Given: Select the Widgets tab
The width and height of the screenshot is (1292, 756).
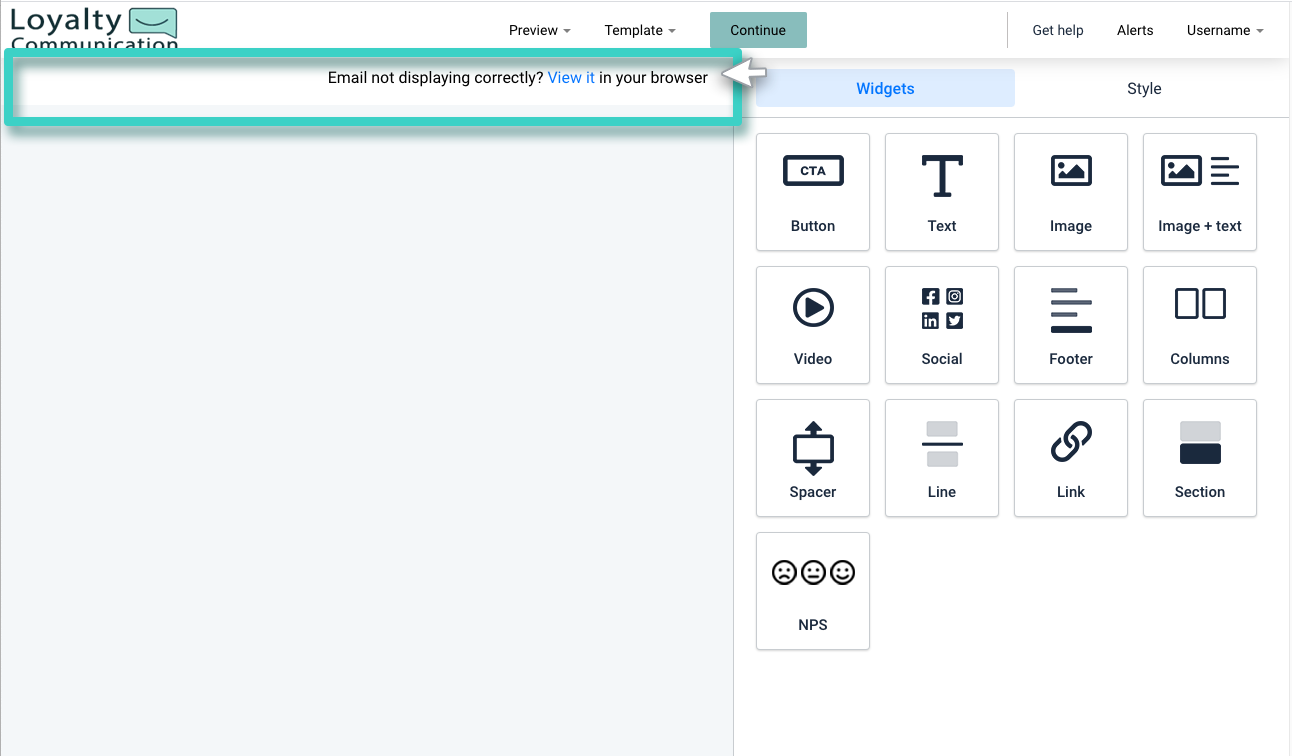Looking at the screenshot, I should tap(885, 88).
